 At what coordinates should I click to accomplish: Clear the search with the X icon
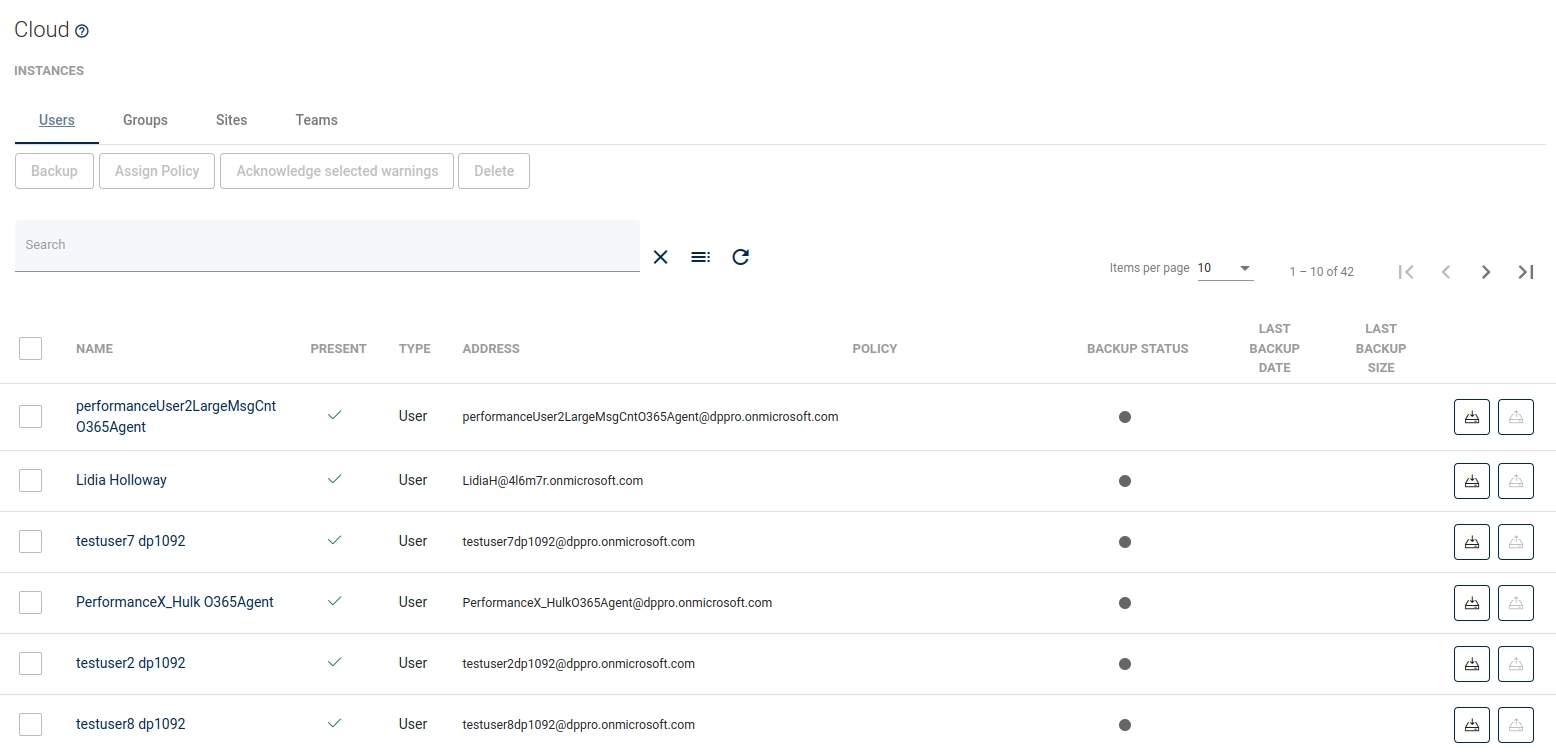[660, 257]
